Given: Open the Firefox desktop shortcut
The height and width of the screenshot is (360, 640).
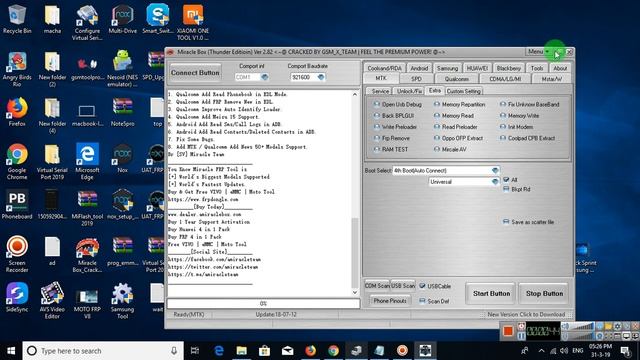Looking at the screenshot, I should [x=17, y=112].
